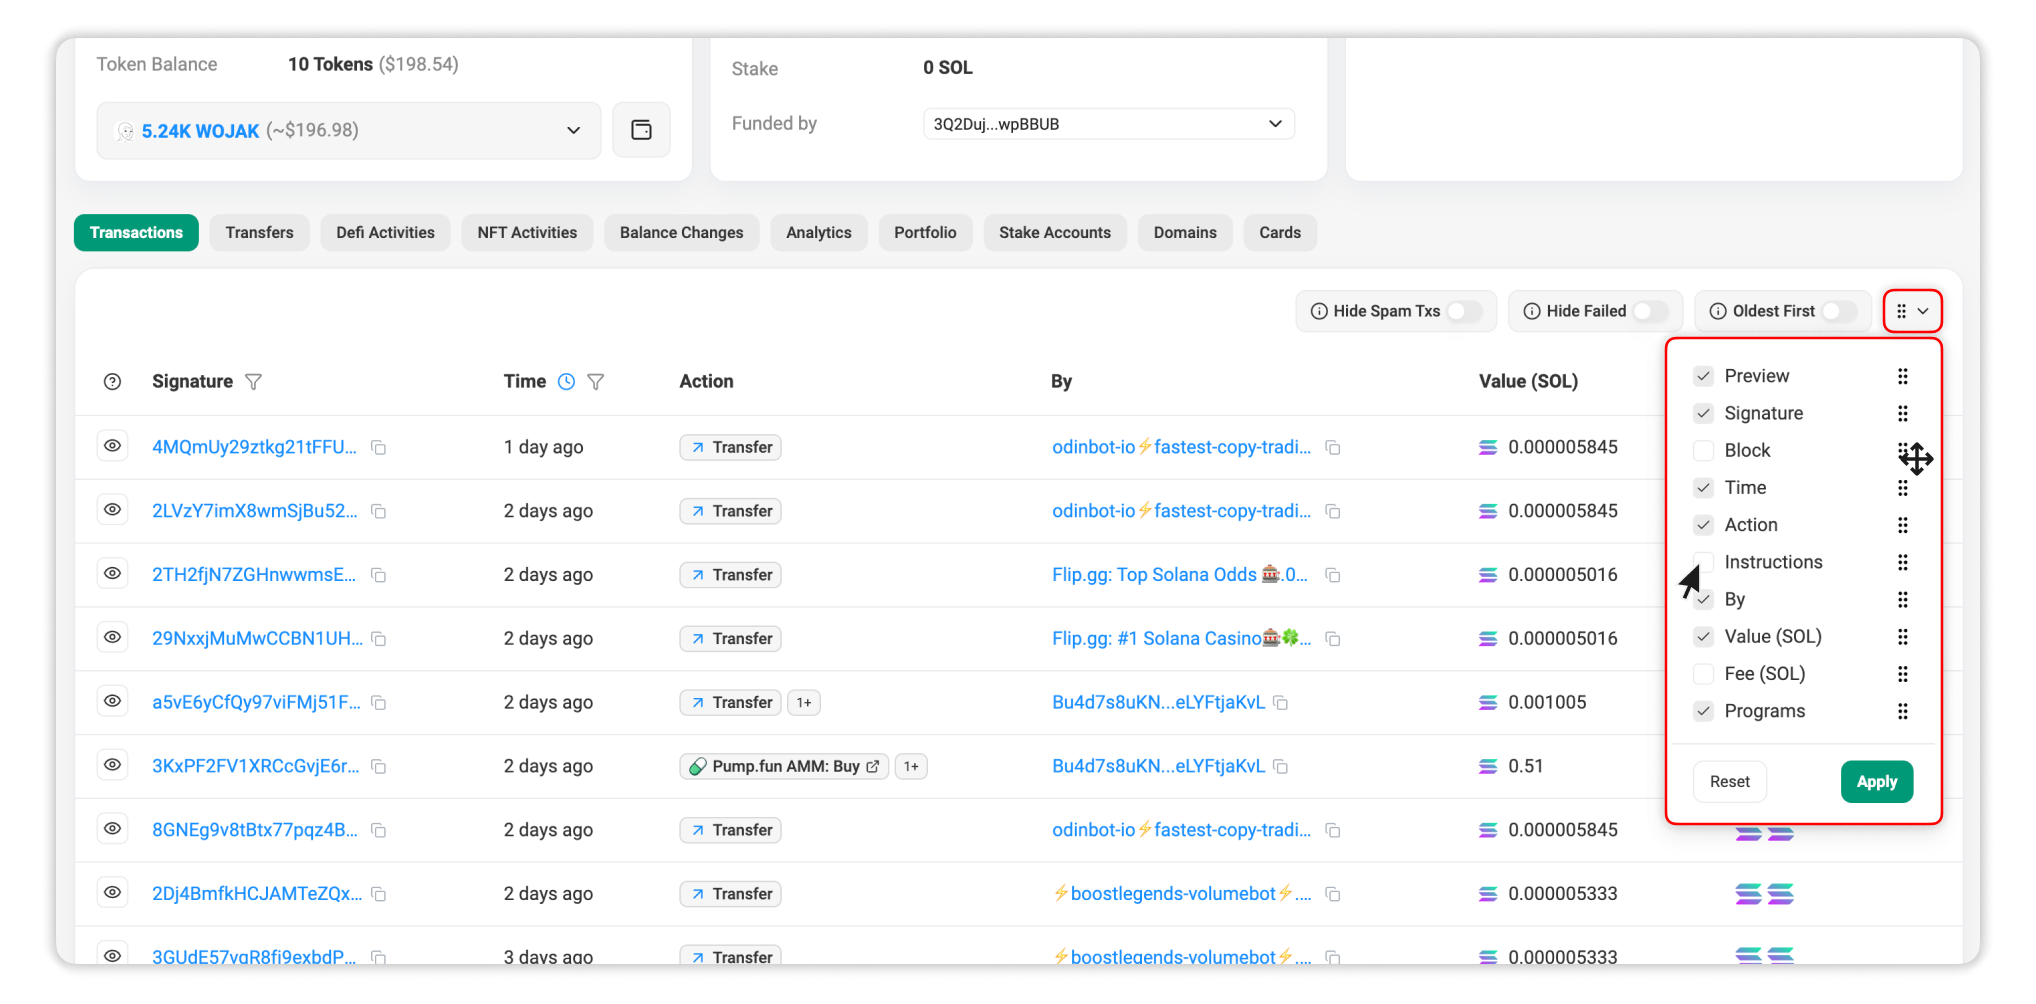This screenshot has width=2036, height=1004.
Task: Open the 5.24K WOJAK token dropdown
Action: tap(572, 130)
